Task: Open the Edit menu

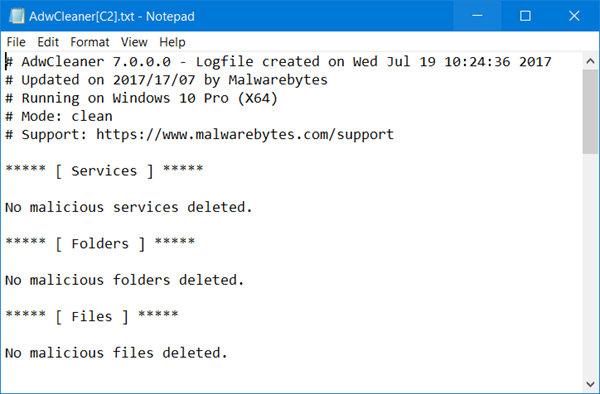Action: click(x=48, y=42)
